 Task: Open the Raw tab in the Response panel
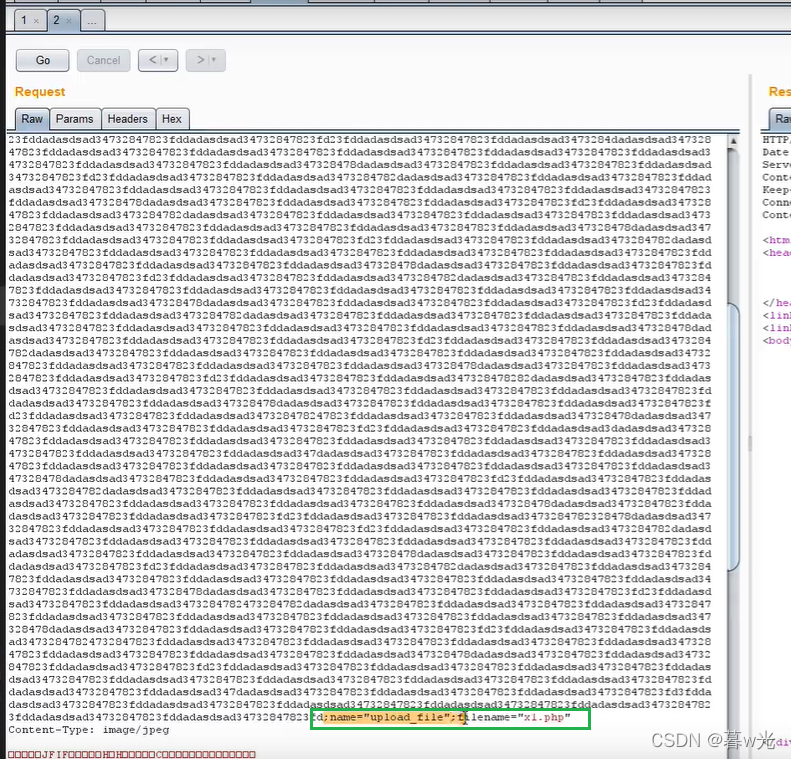pyautogui.click(x=781, y=119)
